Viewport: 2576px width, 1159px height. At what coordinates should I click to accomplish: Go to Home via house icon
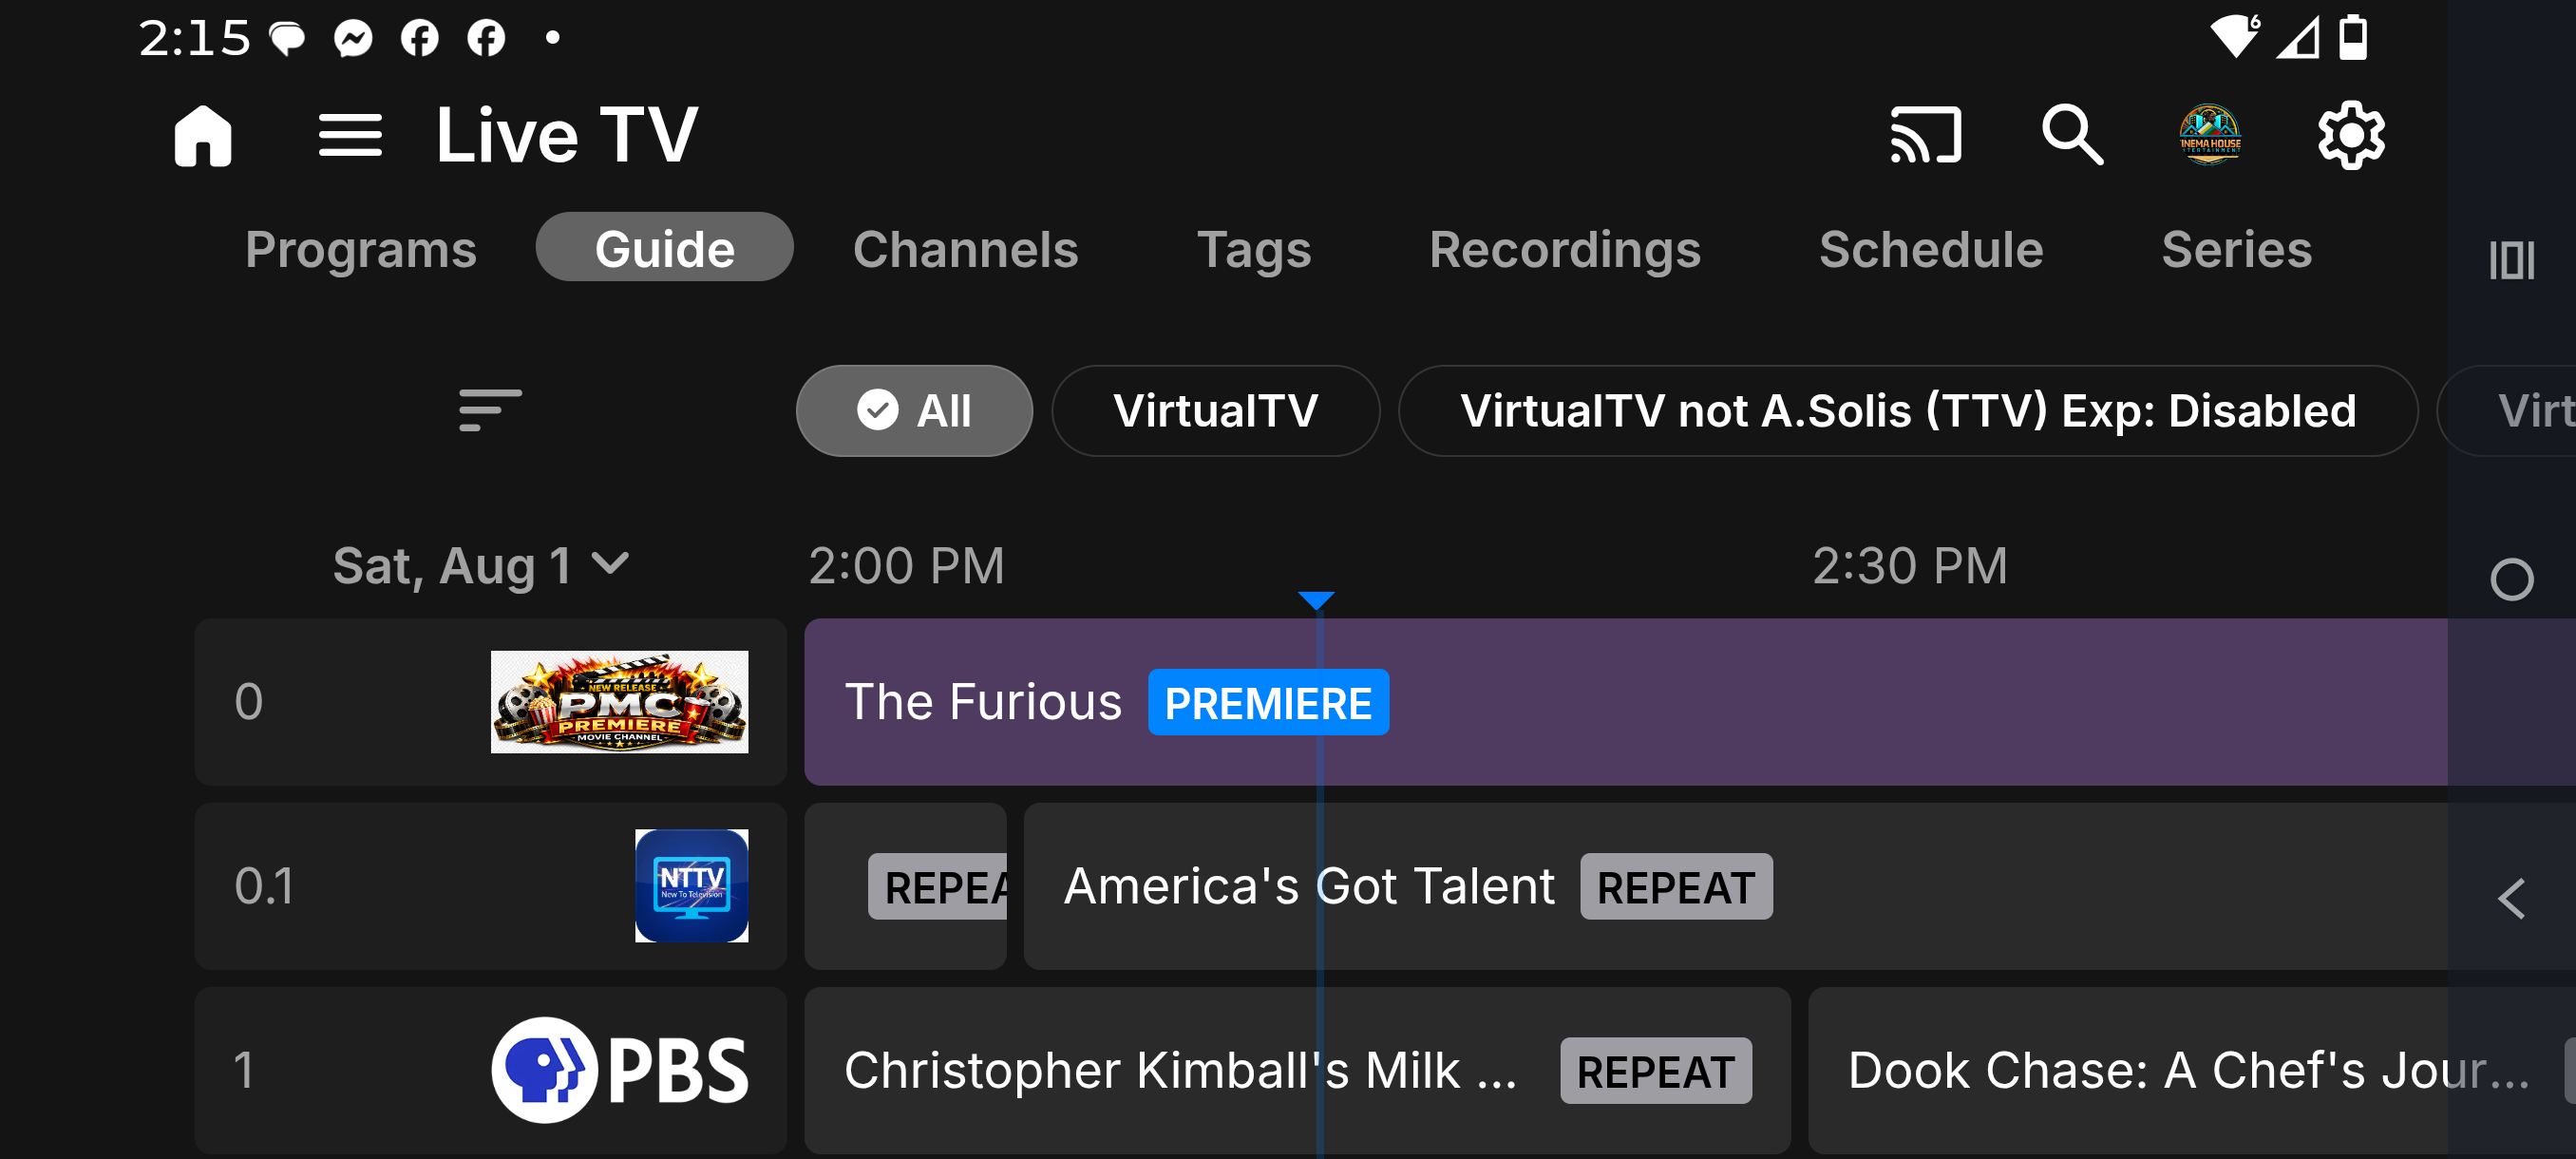(203, 136)
